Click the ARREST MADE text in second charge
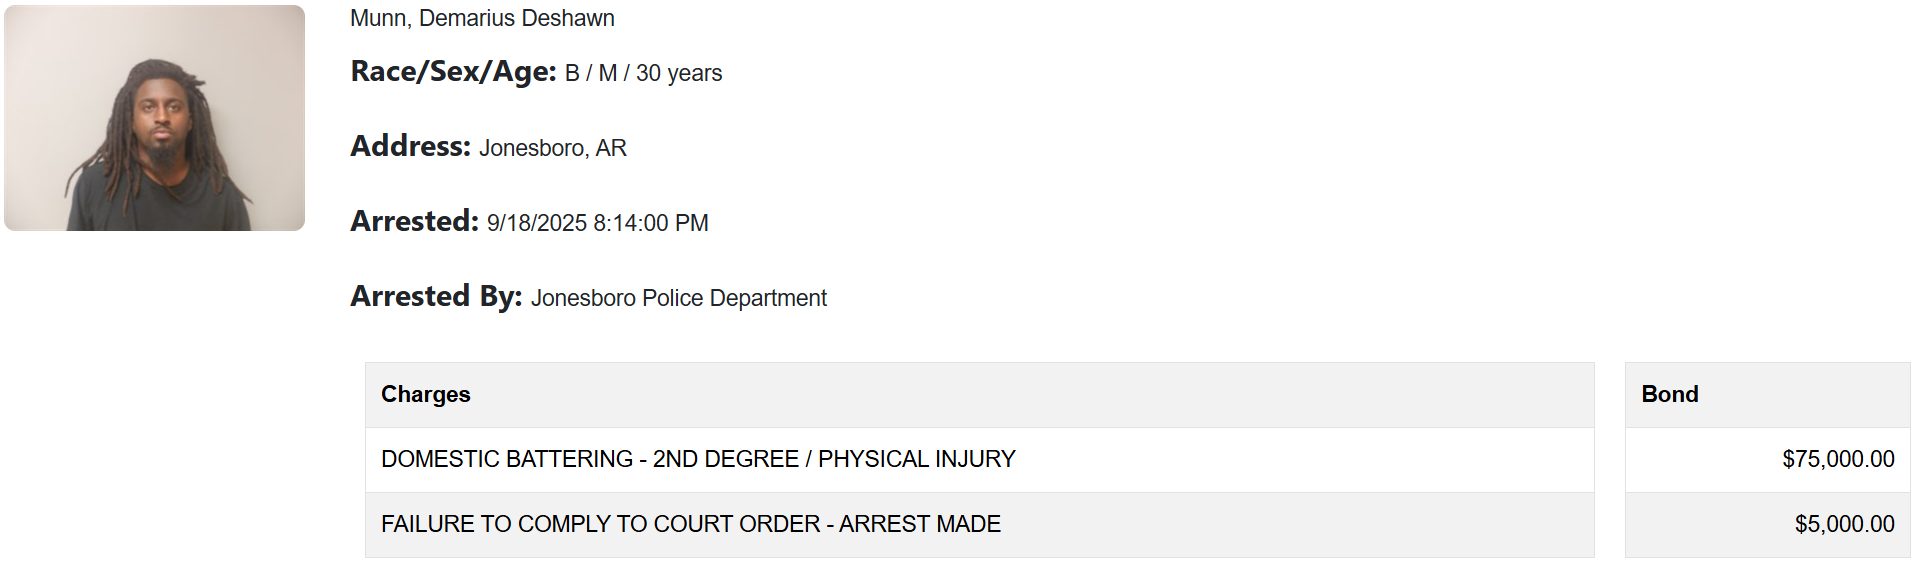The width and height of the screenshot is (1916, 566). tap(920, 524)
